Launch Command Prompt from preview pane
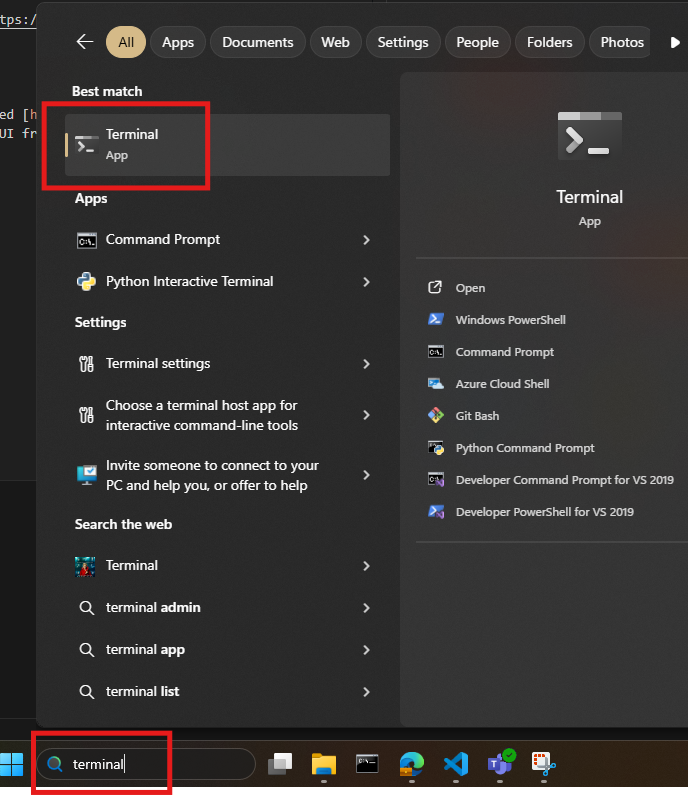The width and height of the screenshot is (688, 795). coord(504,352)
